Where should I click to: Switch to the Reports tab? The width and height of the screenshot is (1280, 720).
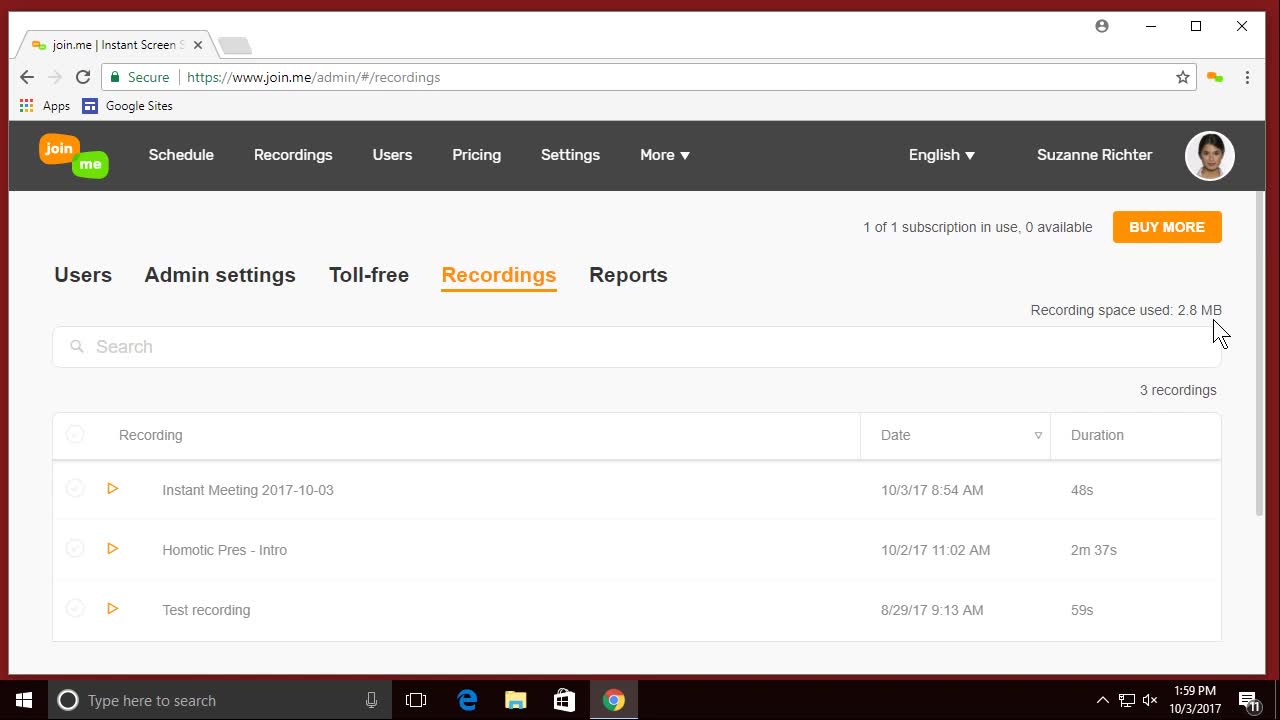(x=628, y=275)
